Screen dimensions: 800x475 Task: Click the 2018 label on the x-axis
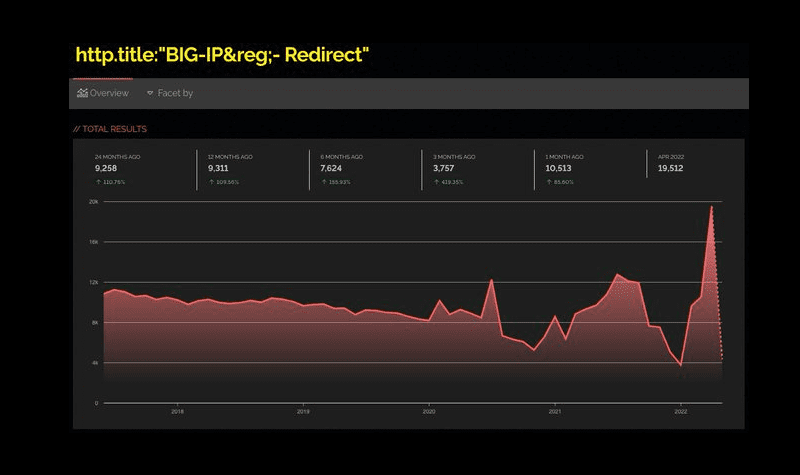pyautogui.click(x=177, y=411)
